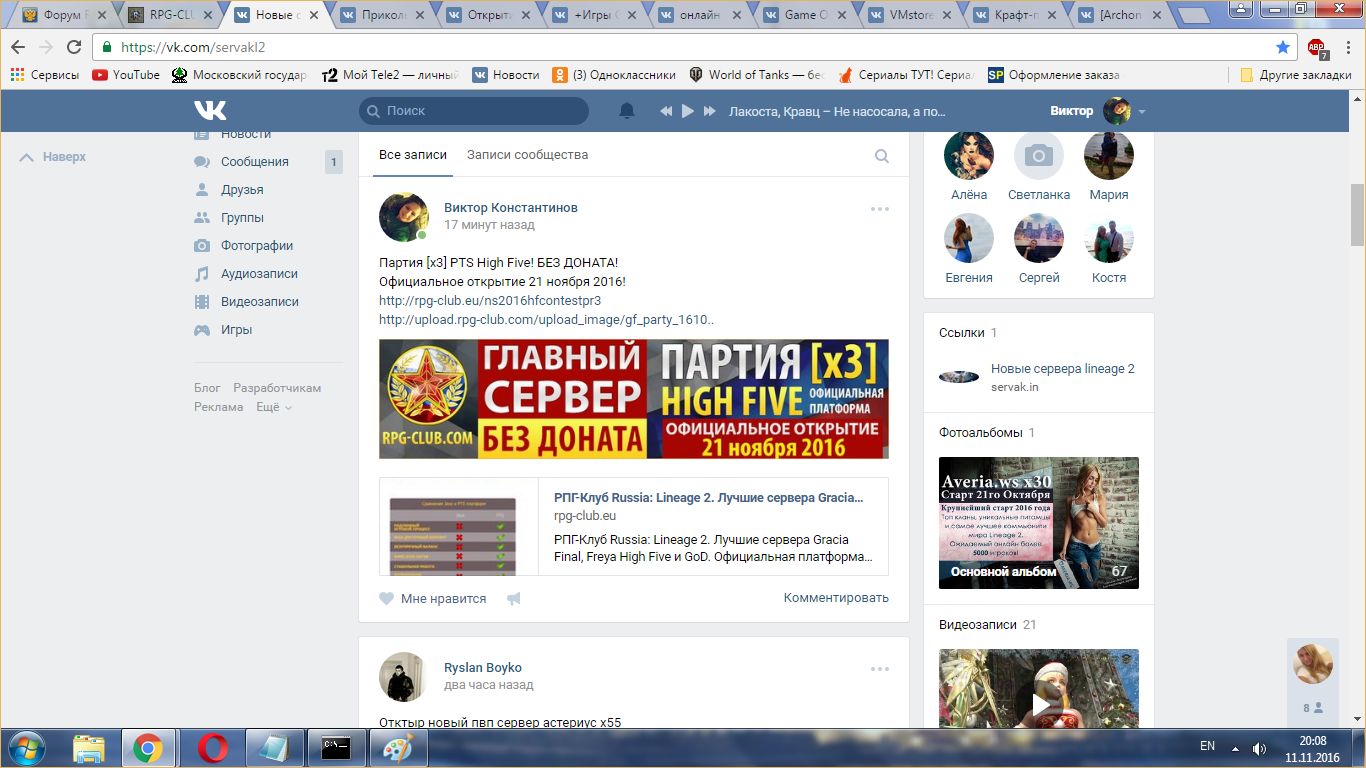The image size is (1366, 768).
Task: Skip to next track in VK header
Action: [709, 111]
